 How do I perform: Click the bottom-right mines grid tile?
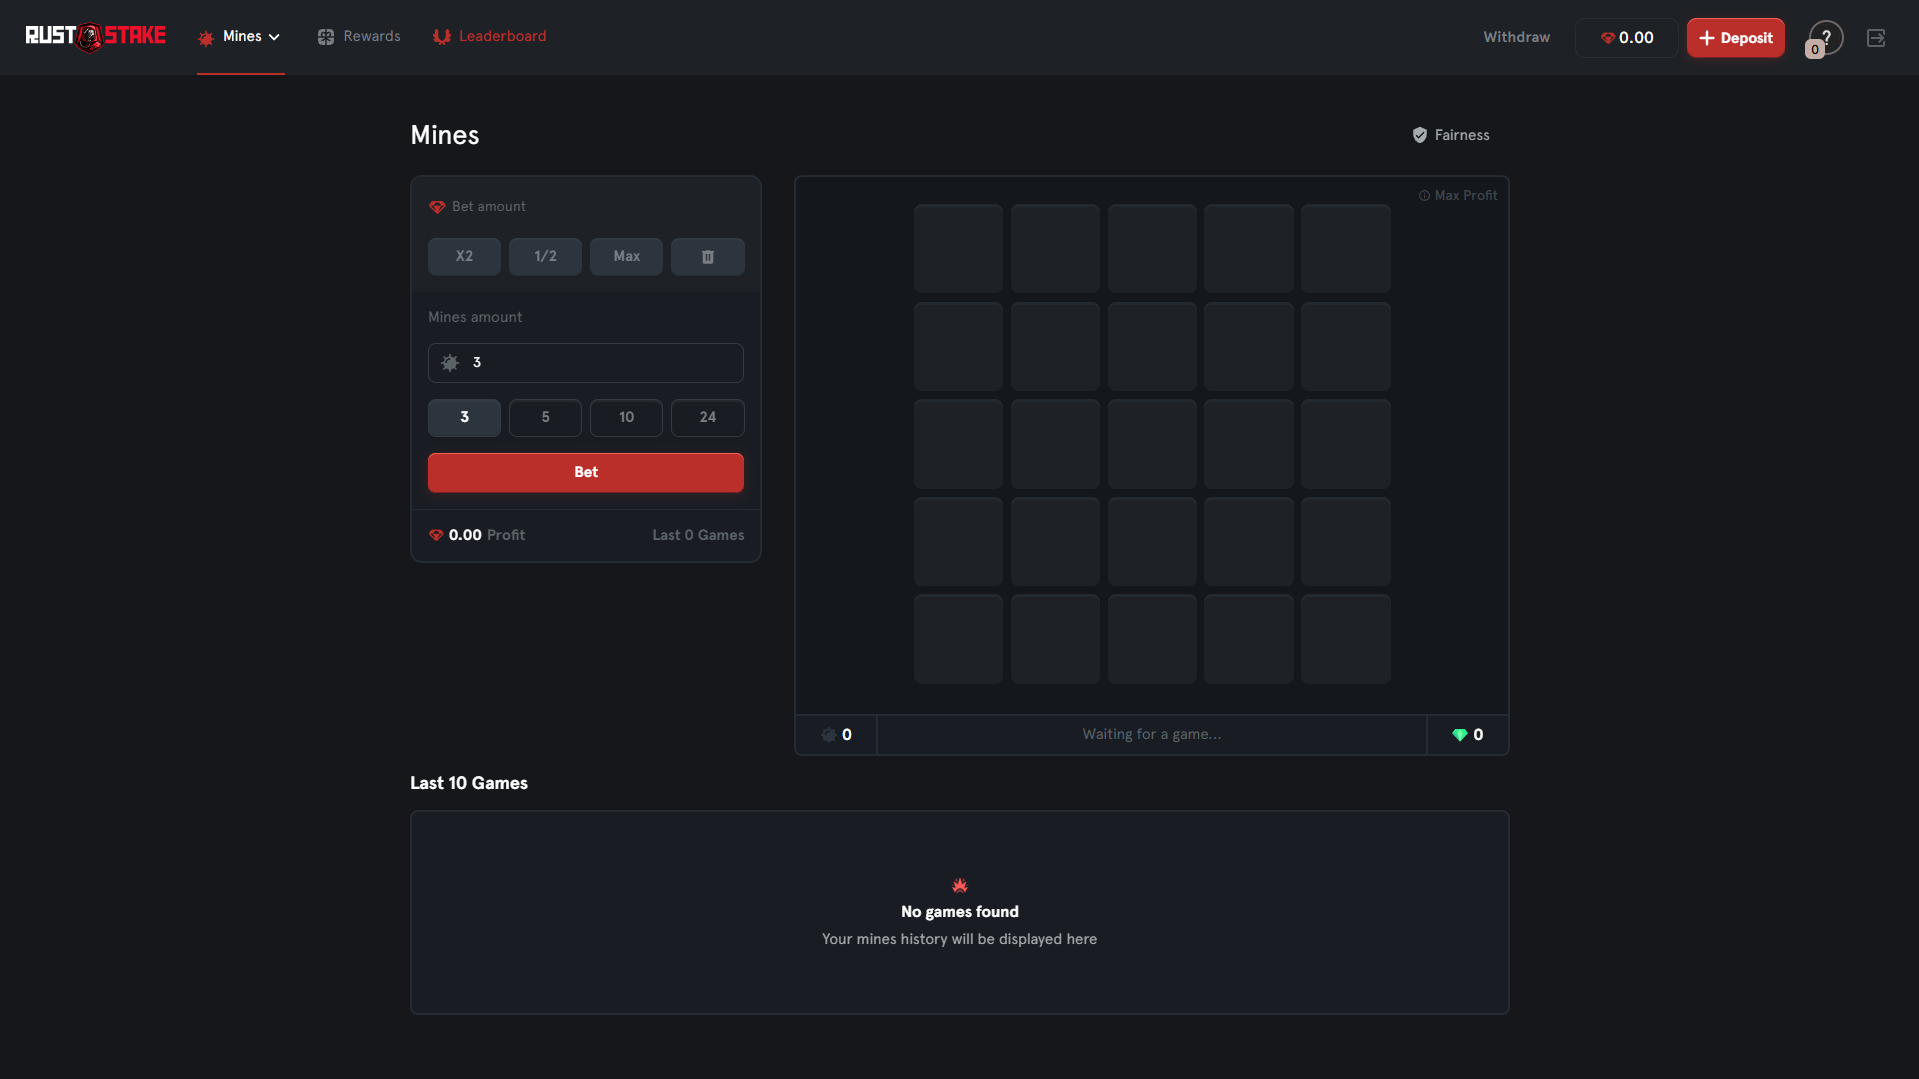pos(1345,639)
